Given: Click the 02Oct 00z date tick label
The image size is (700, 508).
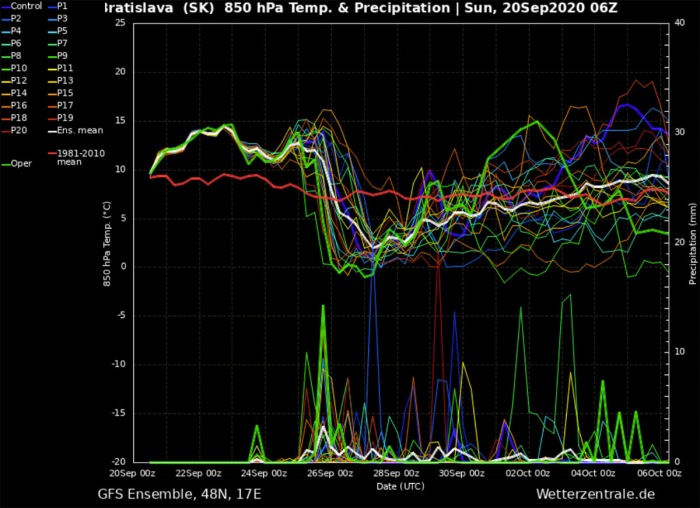Looking at the screenshot, I should tap(527, 473).
